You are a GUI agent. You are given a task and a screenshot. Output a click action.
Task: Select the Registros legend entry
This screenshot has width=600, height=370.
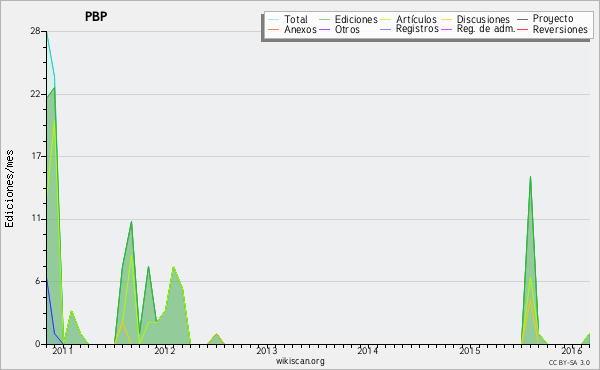pos(417,29)
